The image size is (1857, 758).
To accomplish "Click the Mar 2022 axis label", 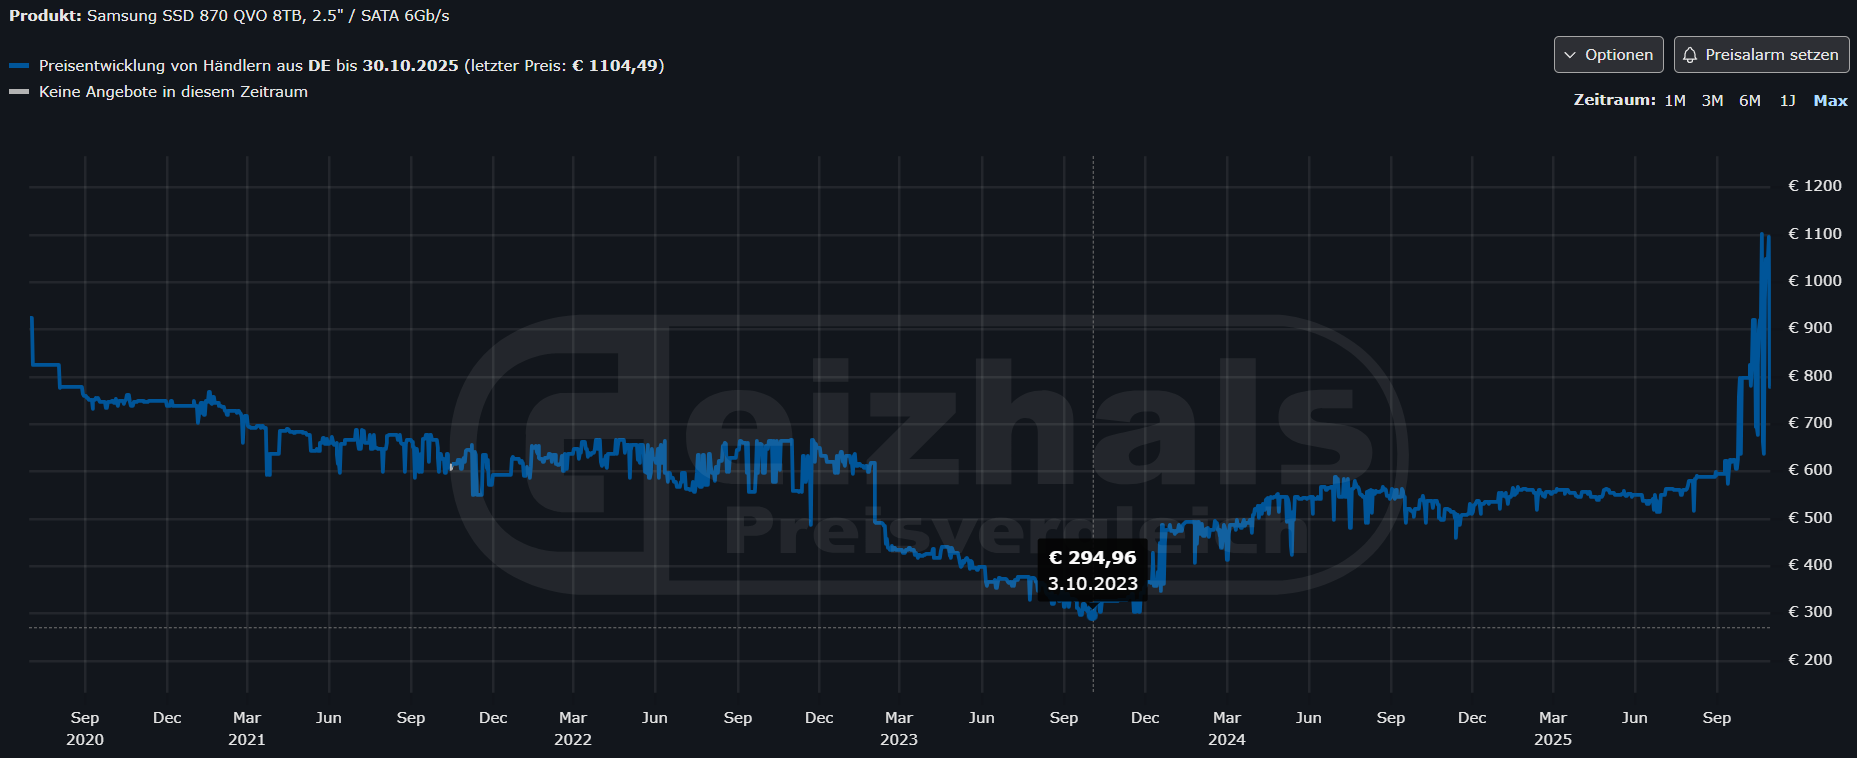I will 573,729.
